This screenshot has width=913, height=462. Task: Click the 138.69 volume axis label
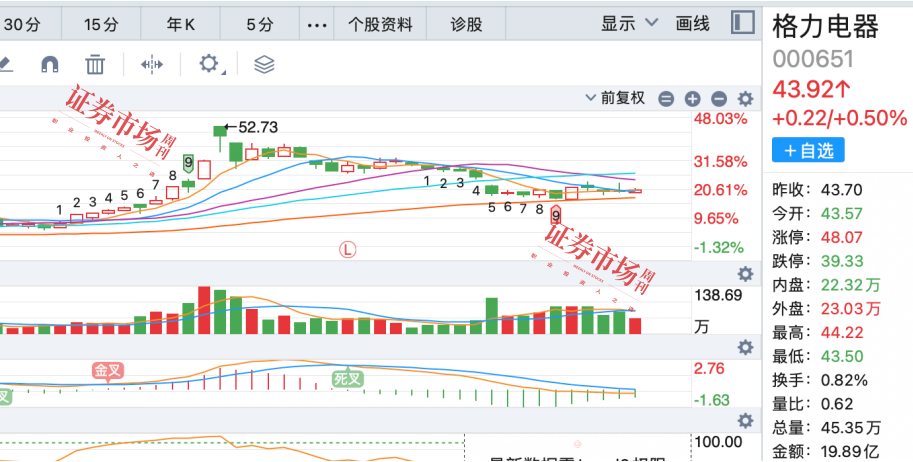[x=718, y=295]
